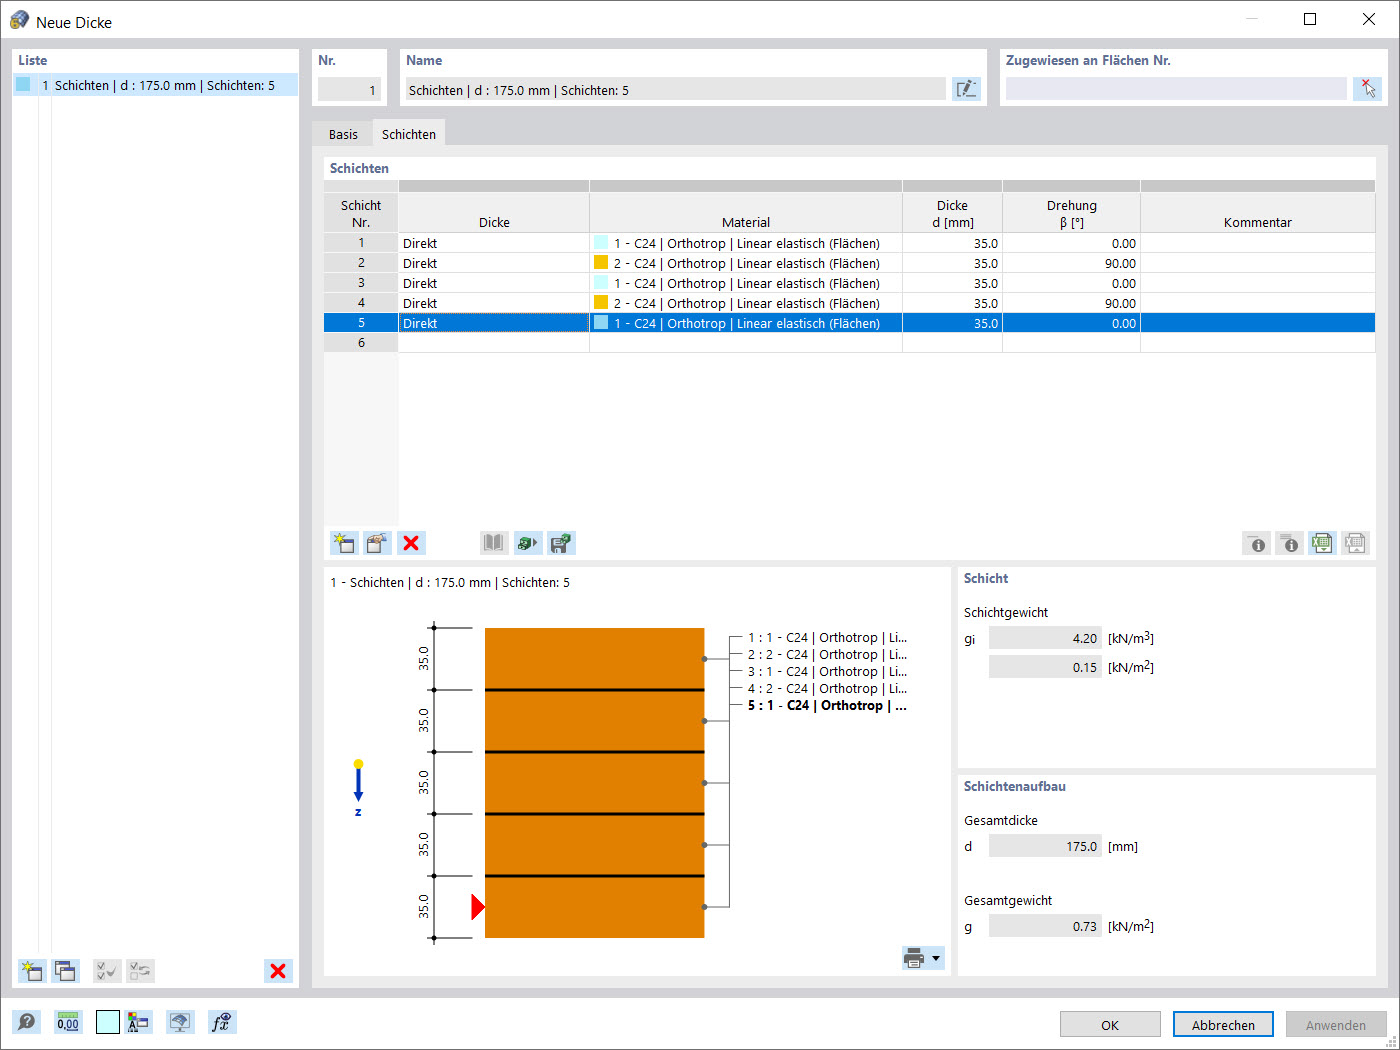Click the select-all checkmarks icon under Liste

(x=107, y=971)
